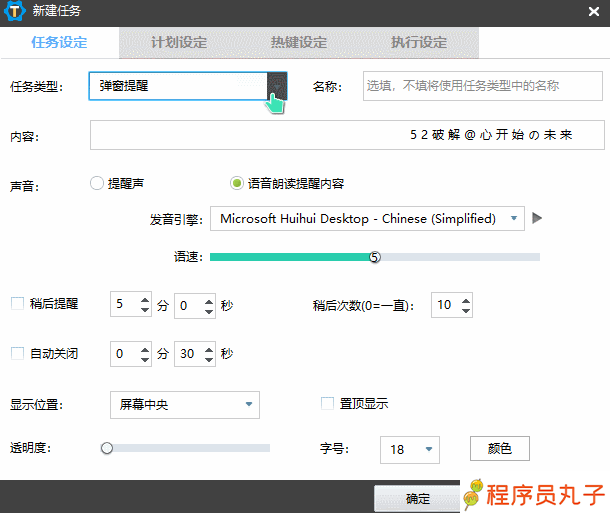Click the 语速 slider's unfilled track
610x513 pixels.
[x=460, y=257]
